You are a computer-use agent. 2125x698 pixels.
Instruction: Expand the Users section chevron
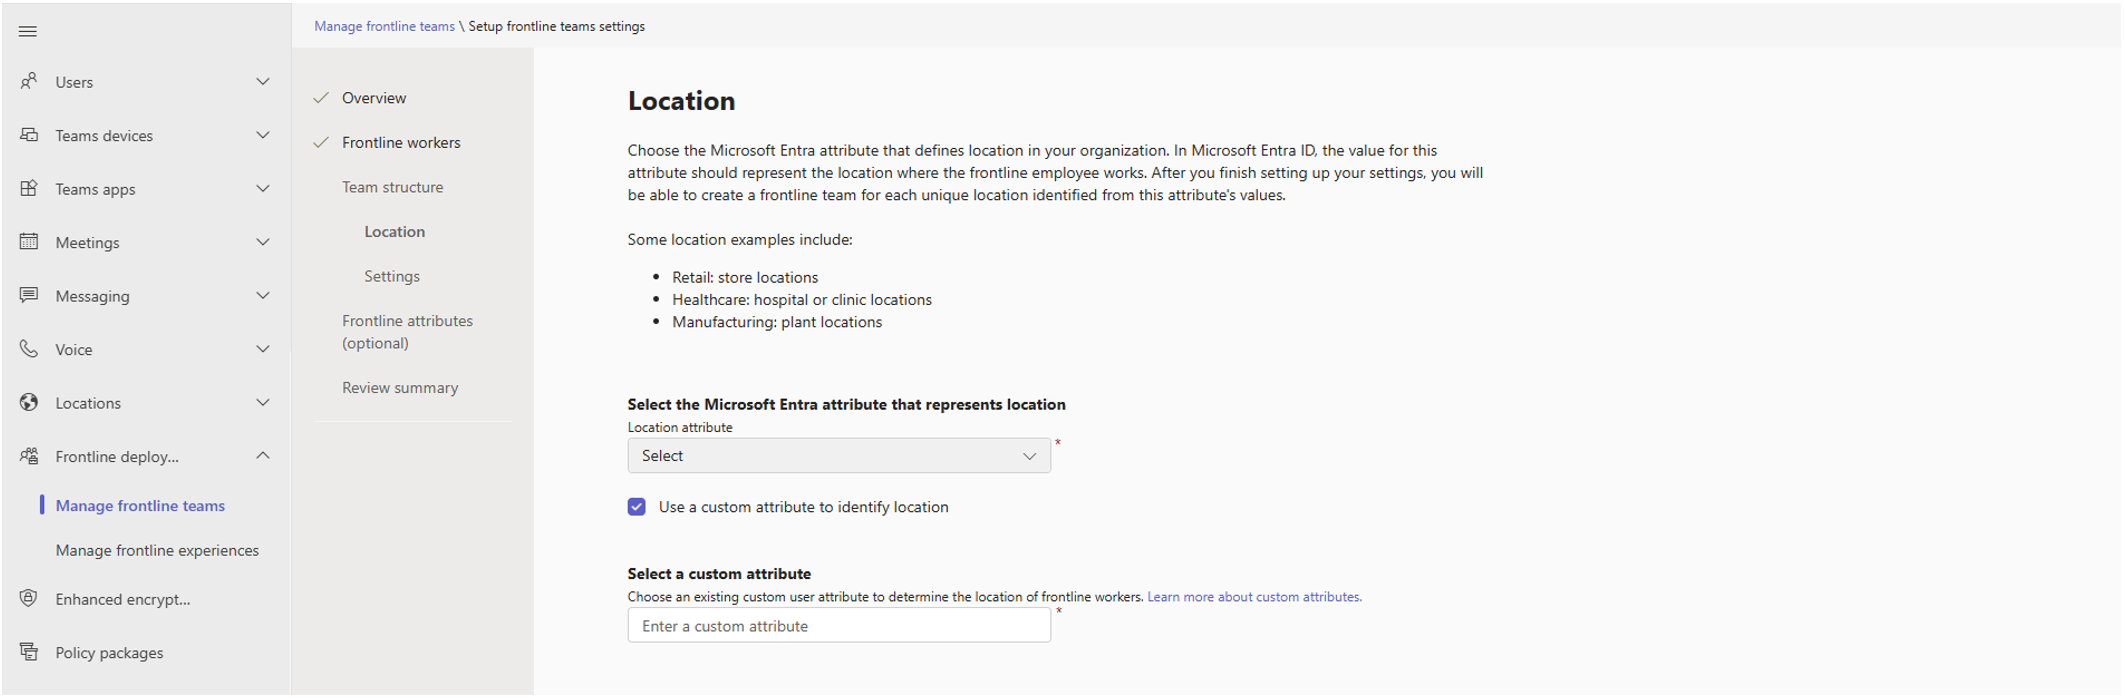263,81
